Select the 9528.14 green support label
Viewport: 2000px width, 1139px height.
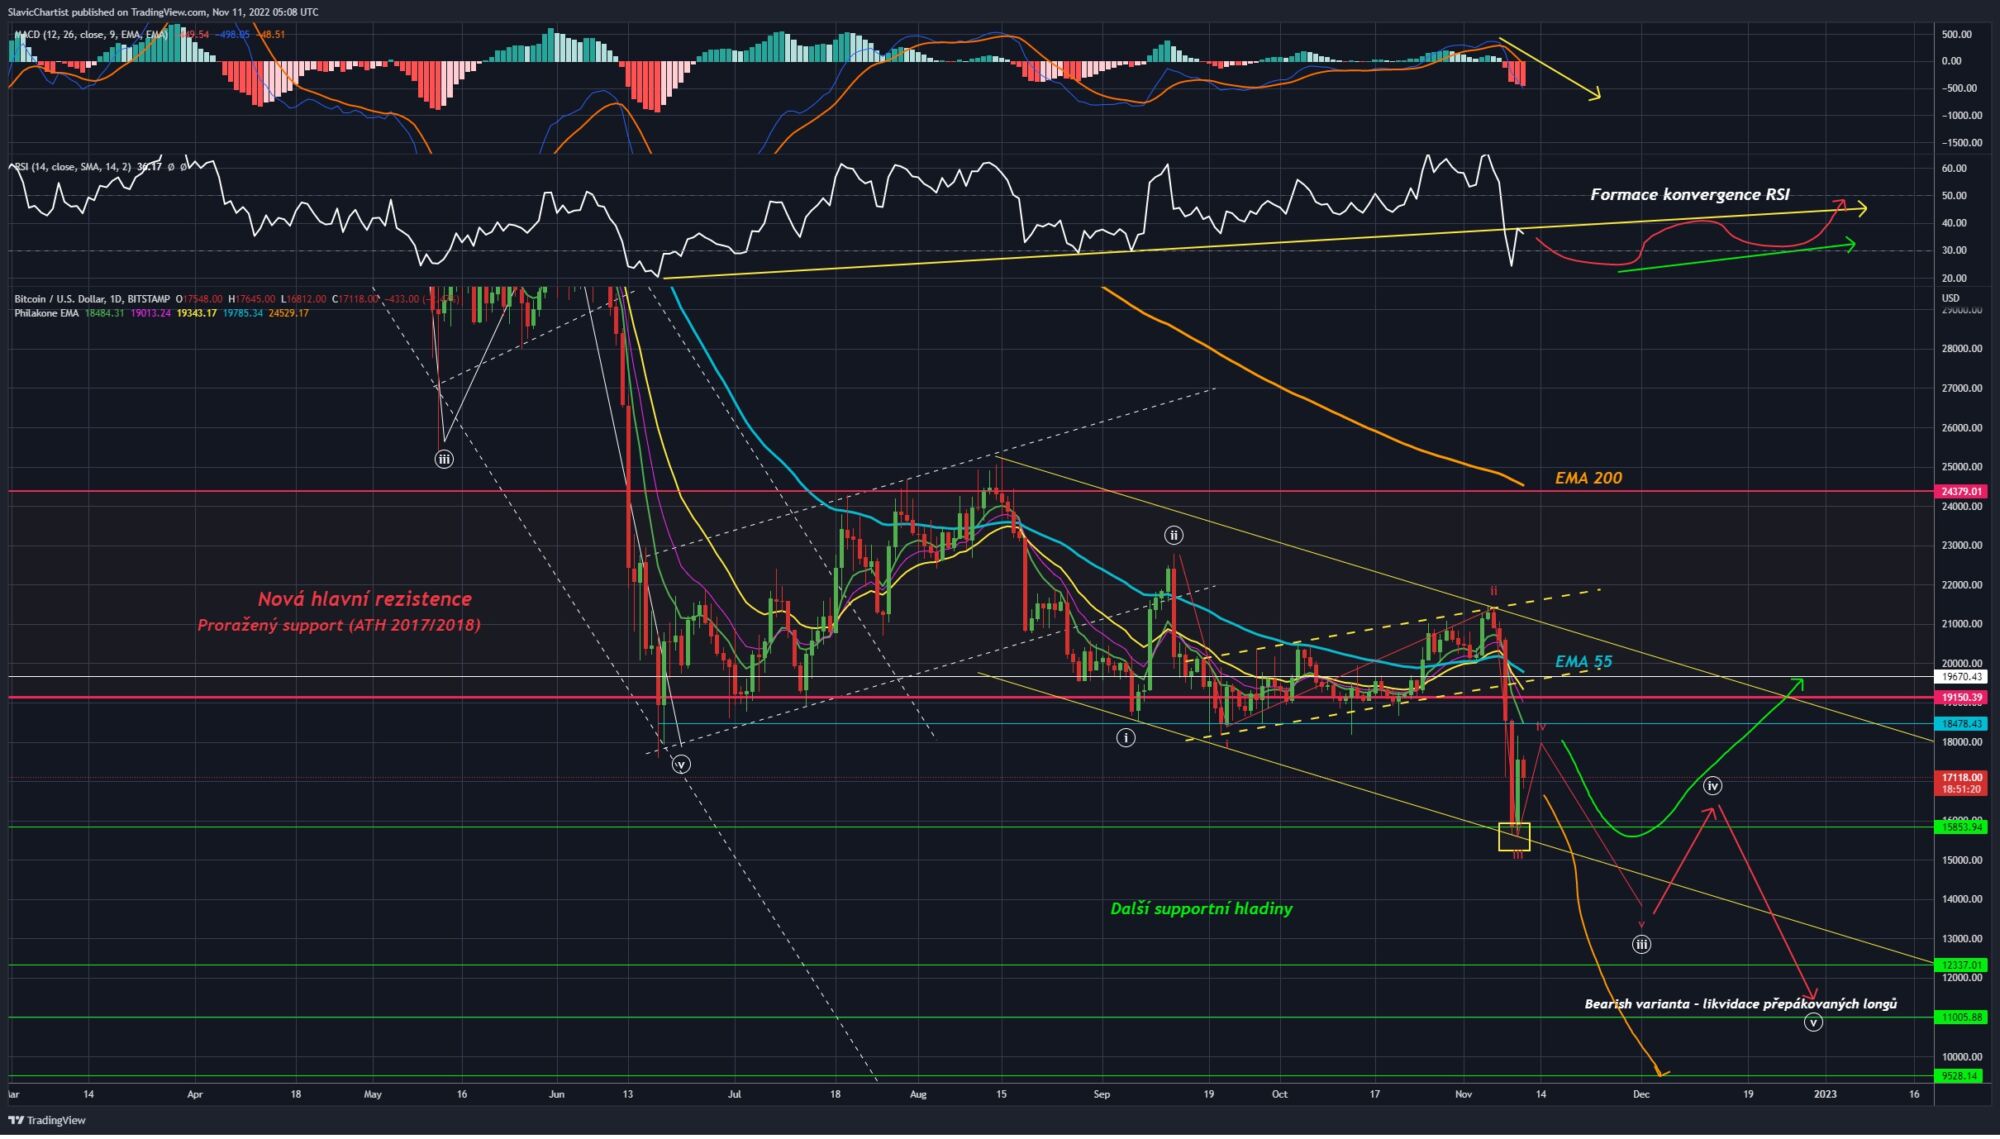[x=1961, y=1076]
